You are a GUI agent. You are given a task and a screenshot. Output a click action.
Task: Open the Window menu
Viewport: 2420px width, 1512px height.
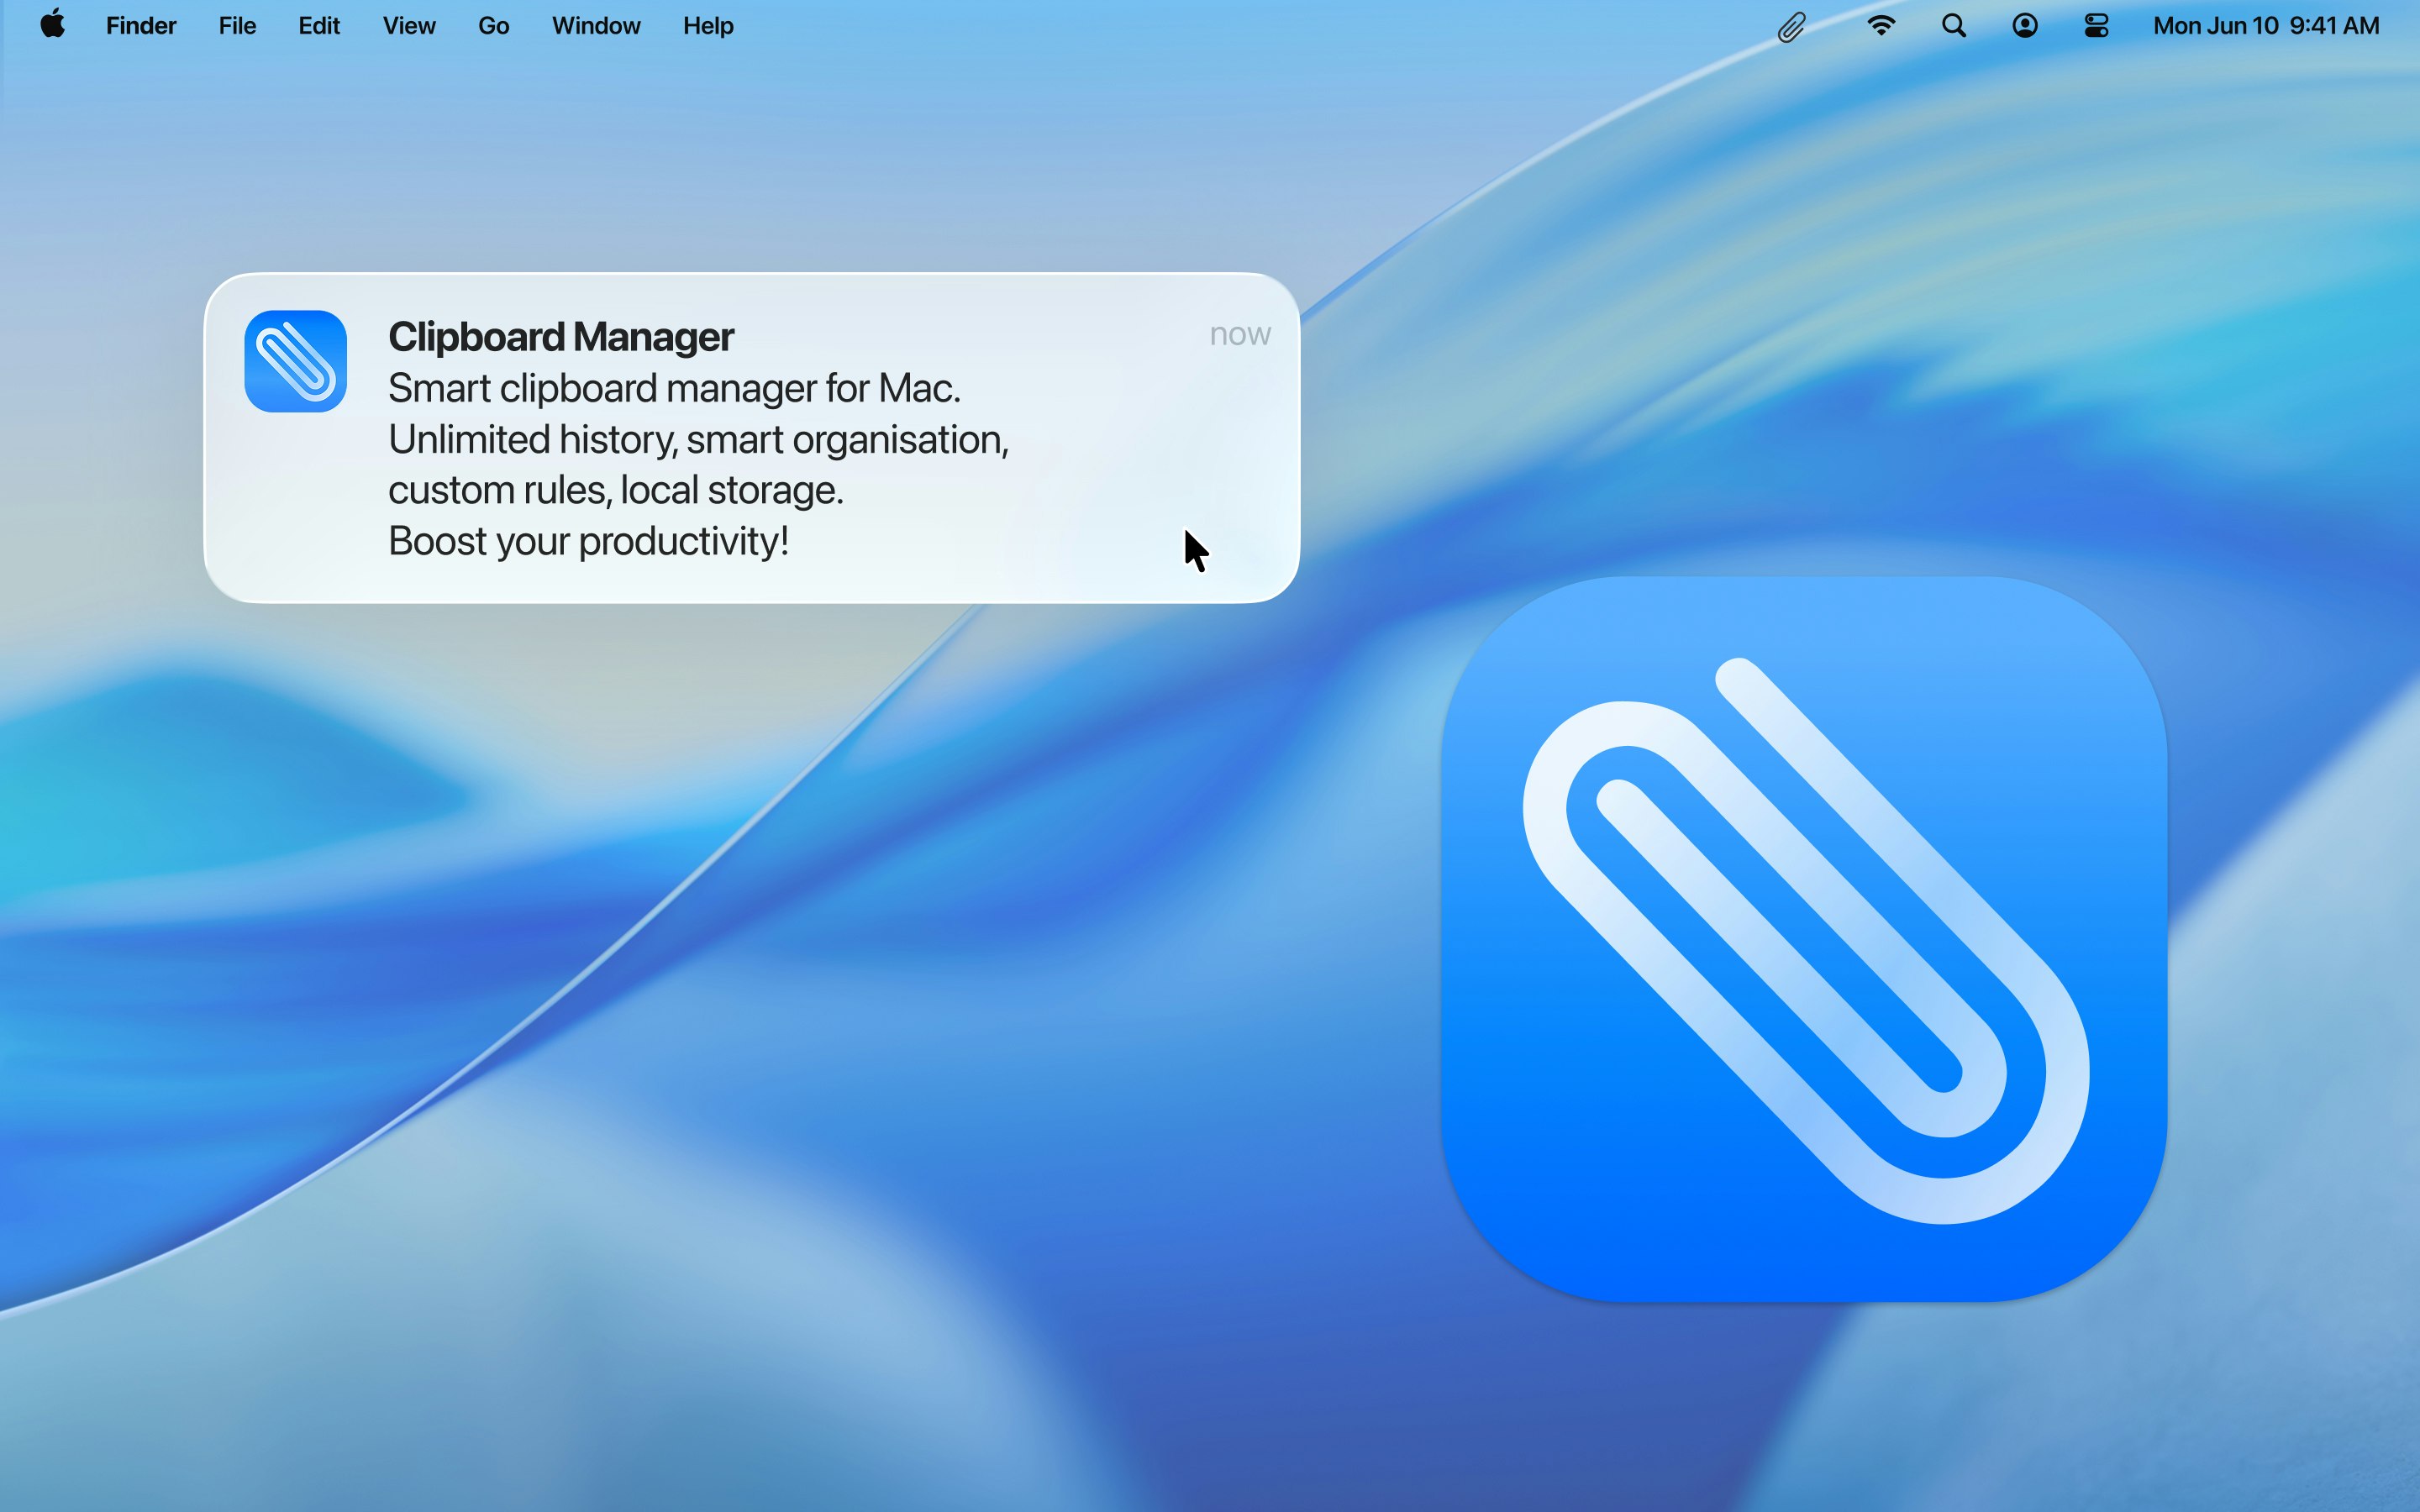(x=595, y=25)
